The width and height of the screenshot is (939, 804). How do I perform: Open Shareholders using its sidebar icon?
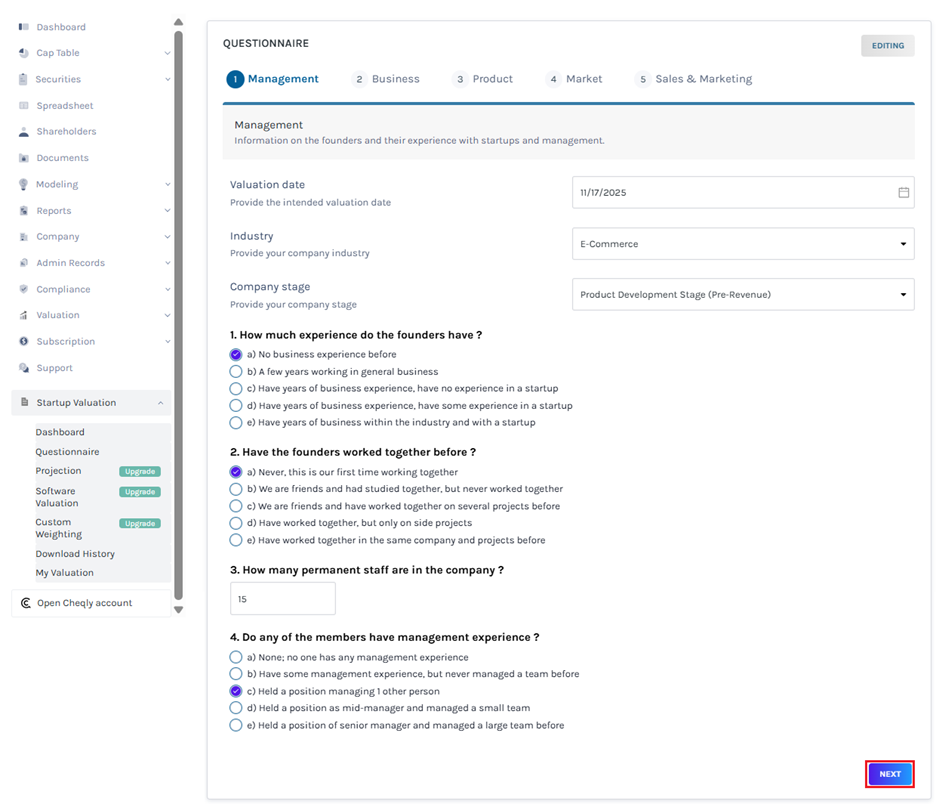(x=25, y=131)
